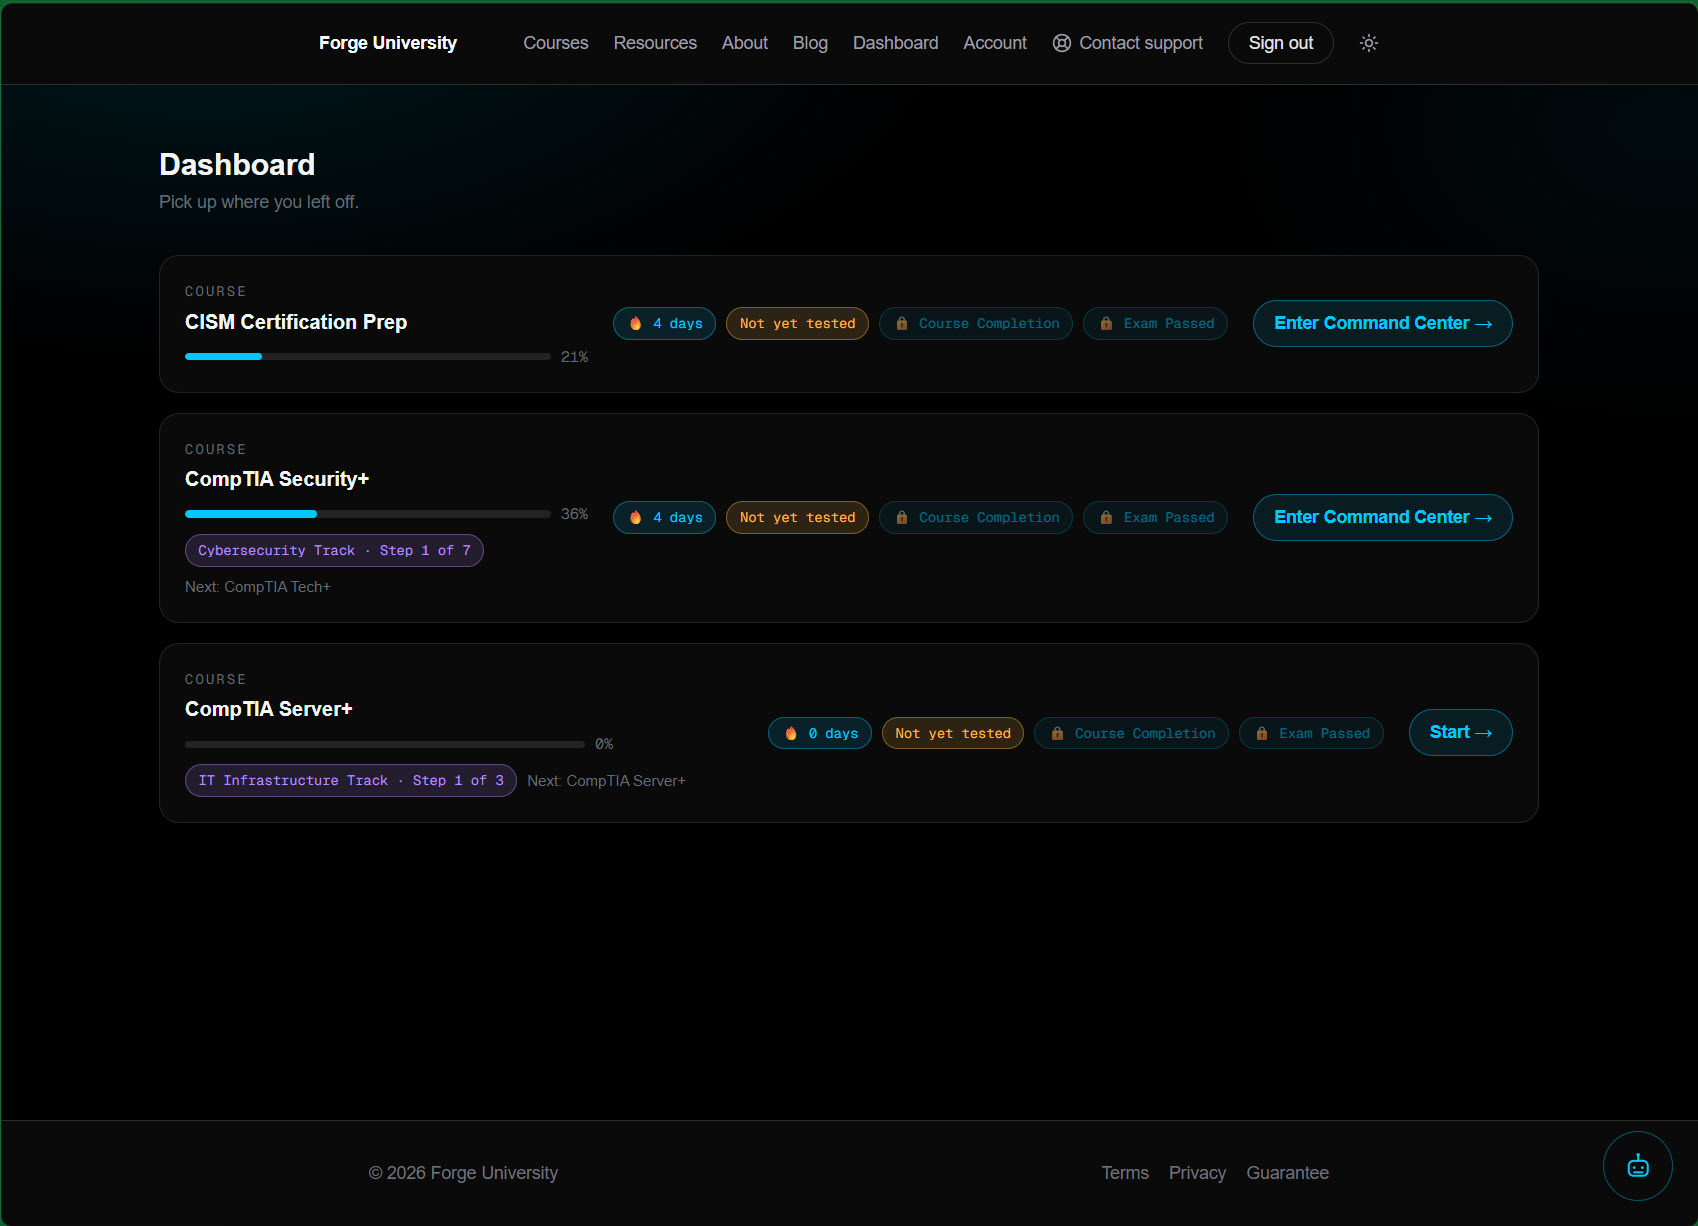
Task: Click the 21% progress value
Action: (x=574, y=357)
